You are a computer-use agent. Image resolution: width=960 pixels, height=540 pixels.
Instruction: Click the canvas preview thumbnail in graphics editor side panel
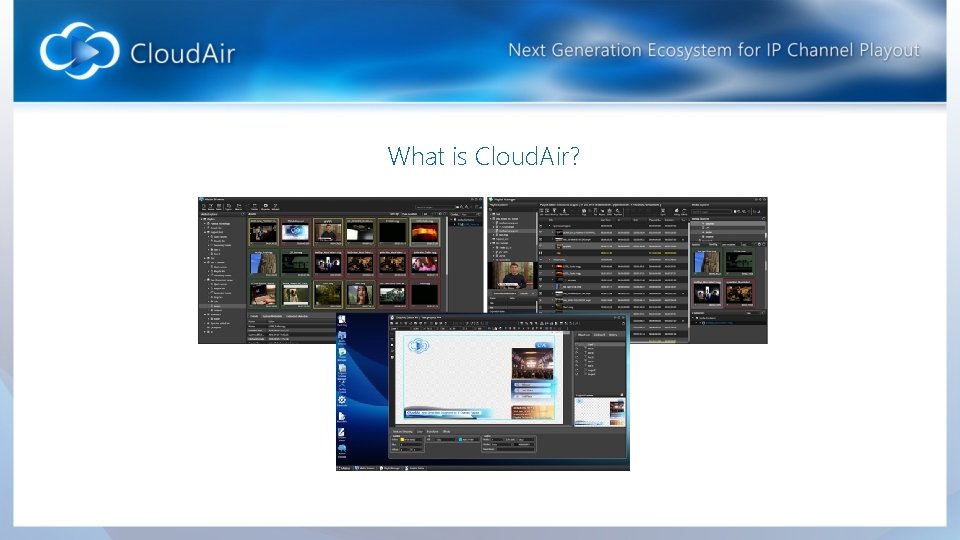click(x=599, y=412)
